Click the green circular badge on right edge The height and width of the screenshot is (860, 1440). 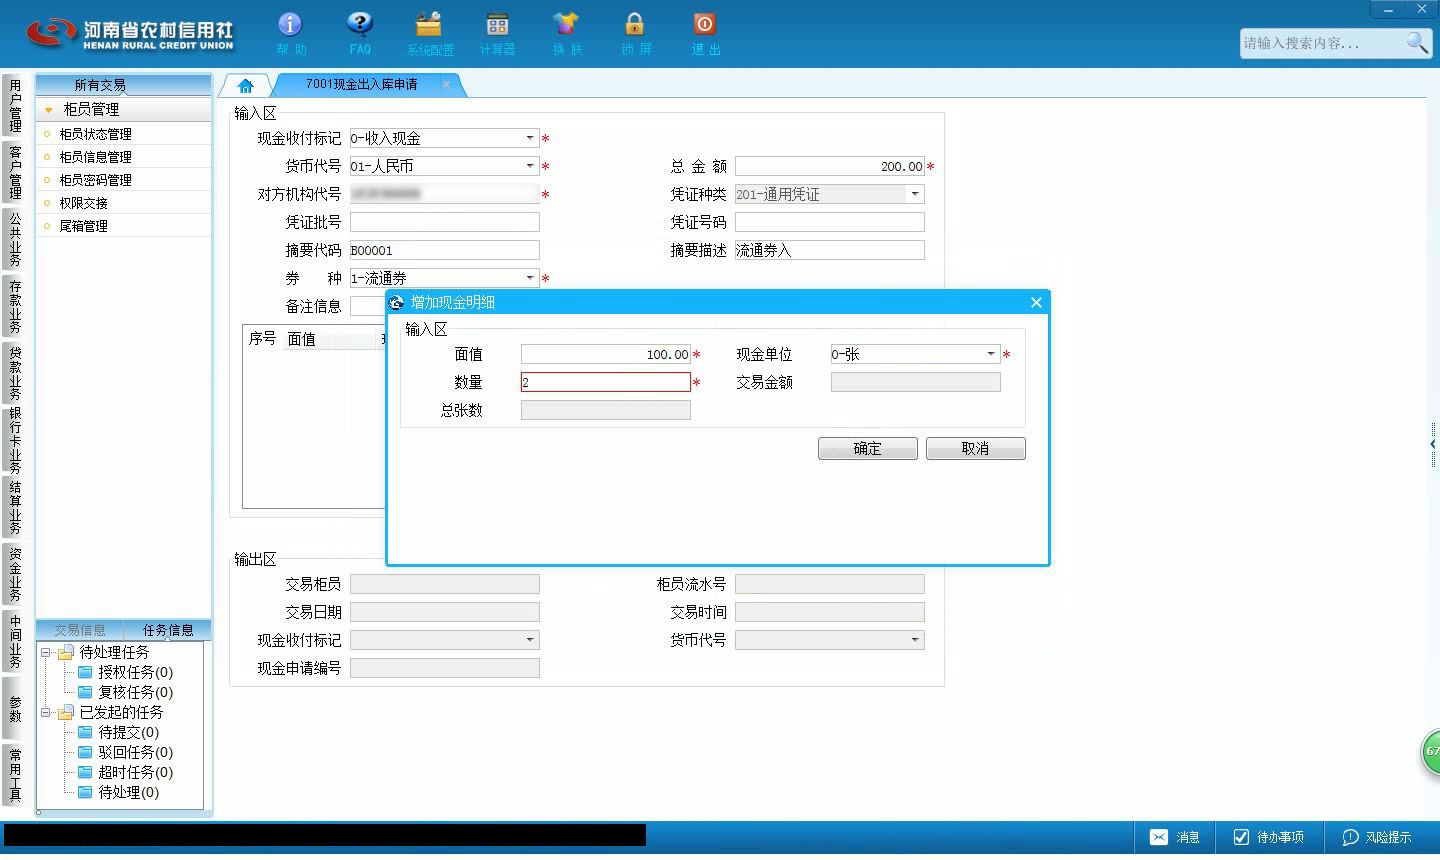[x=1431, y=752]
